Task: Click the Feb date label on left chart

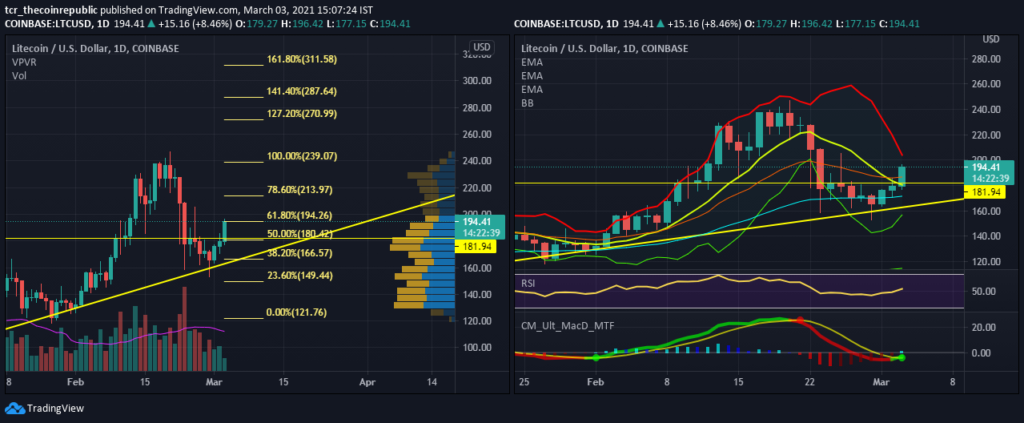Action: [75, 381]
